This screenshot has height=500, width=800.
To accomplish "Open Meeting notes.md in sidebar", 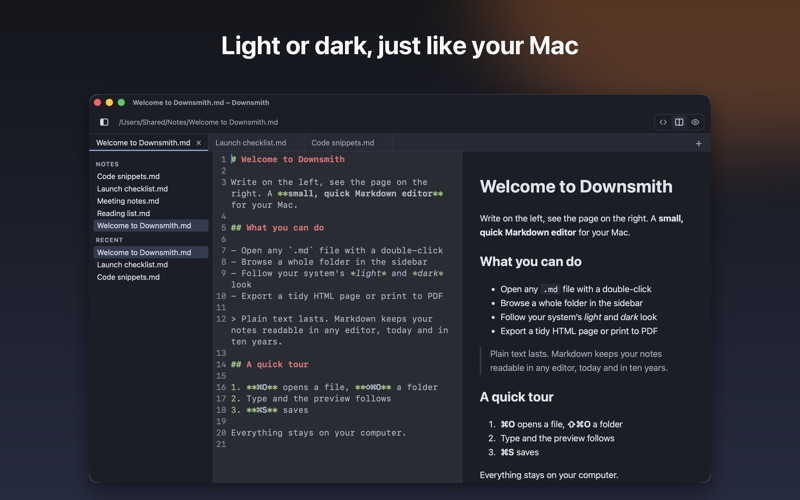I will pos(151,201).
